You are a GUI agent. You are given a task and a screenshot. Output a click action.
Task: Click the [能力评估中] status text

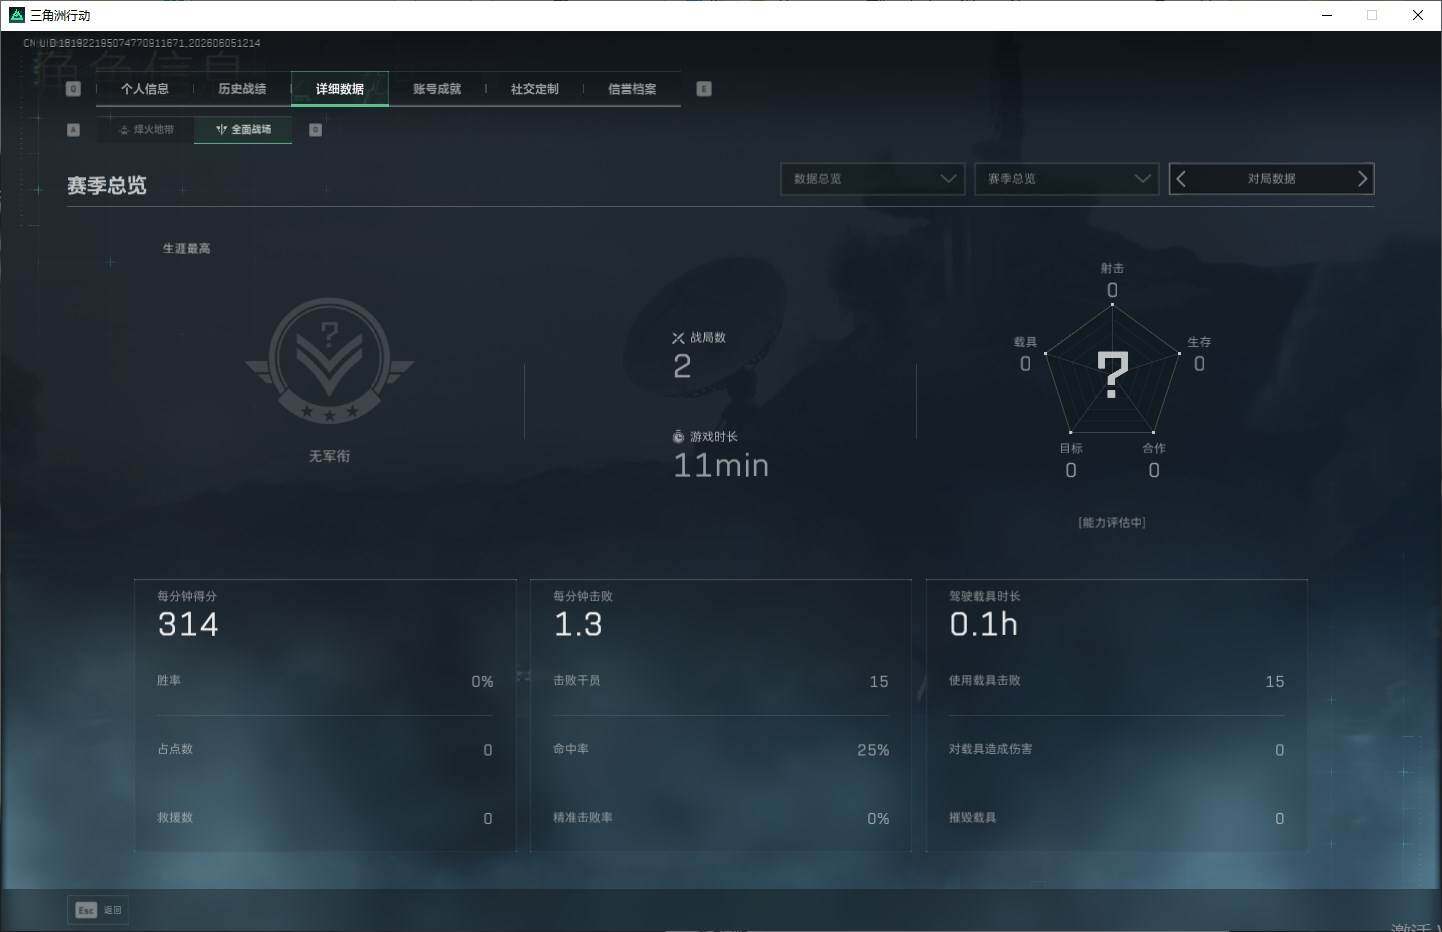click(1112, 523)
